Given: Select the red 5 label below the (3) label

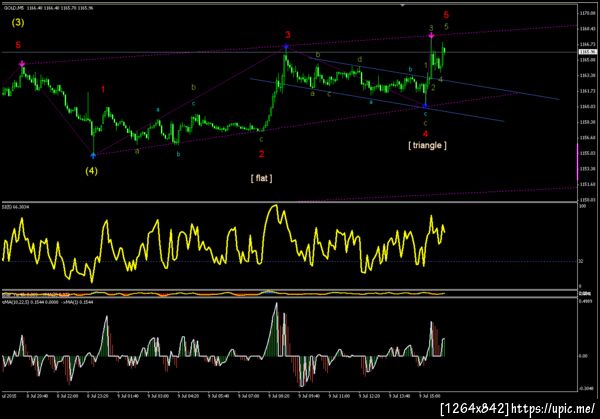Looking at the screenshot, I should tap(18, 45).
